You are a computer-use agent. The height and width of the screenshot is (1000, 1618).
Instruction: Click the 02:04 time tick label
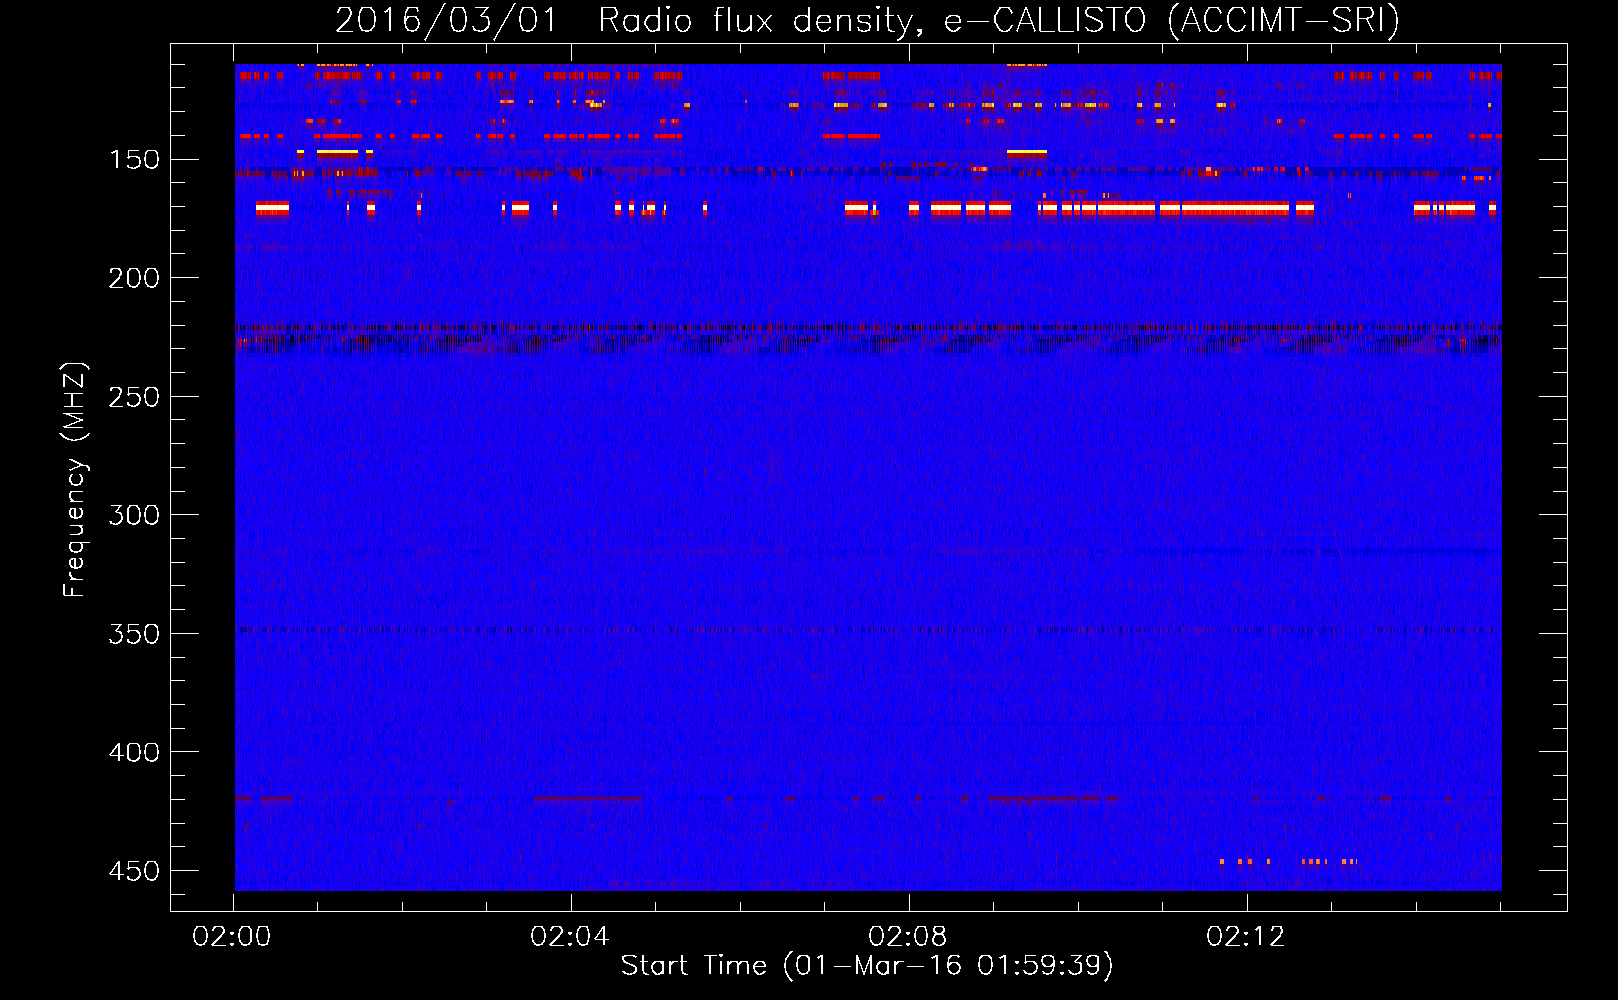[x=570, y=937]
